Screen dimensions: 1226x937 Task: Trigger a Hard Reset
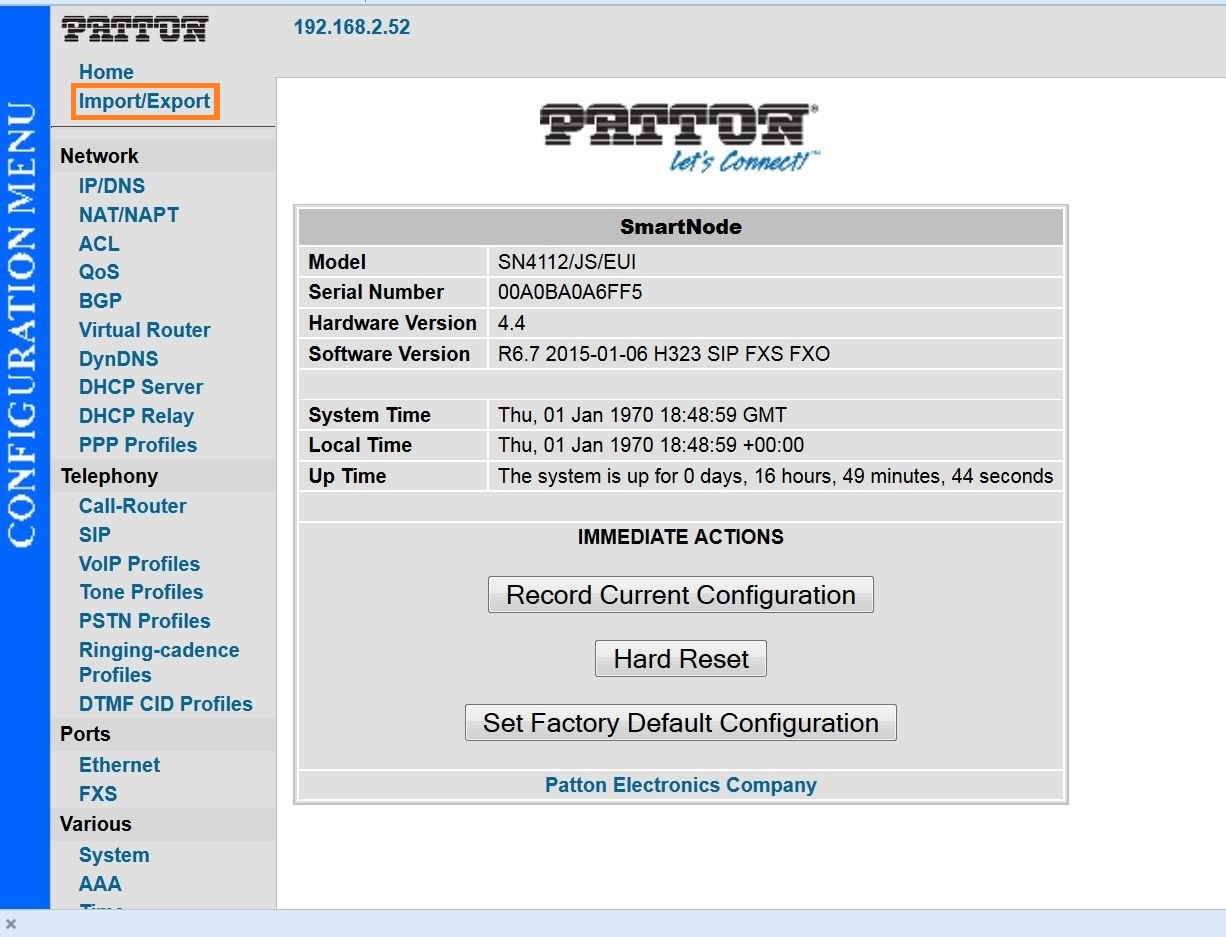pyautogui.click(x=680, y=658)
